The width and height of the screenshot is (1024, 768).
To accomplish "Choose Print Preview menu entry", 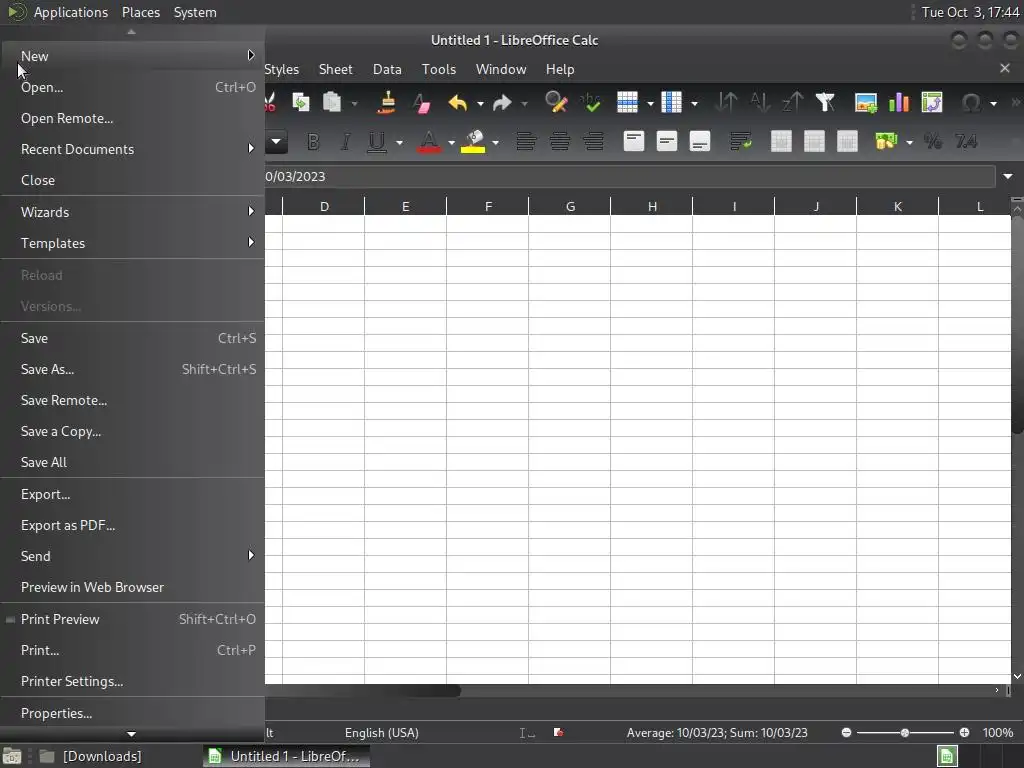I will pyautogui.click(x=133, y=619).
